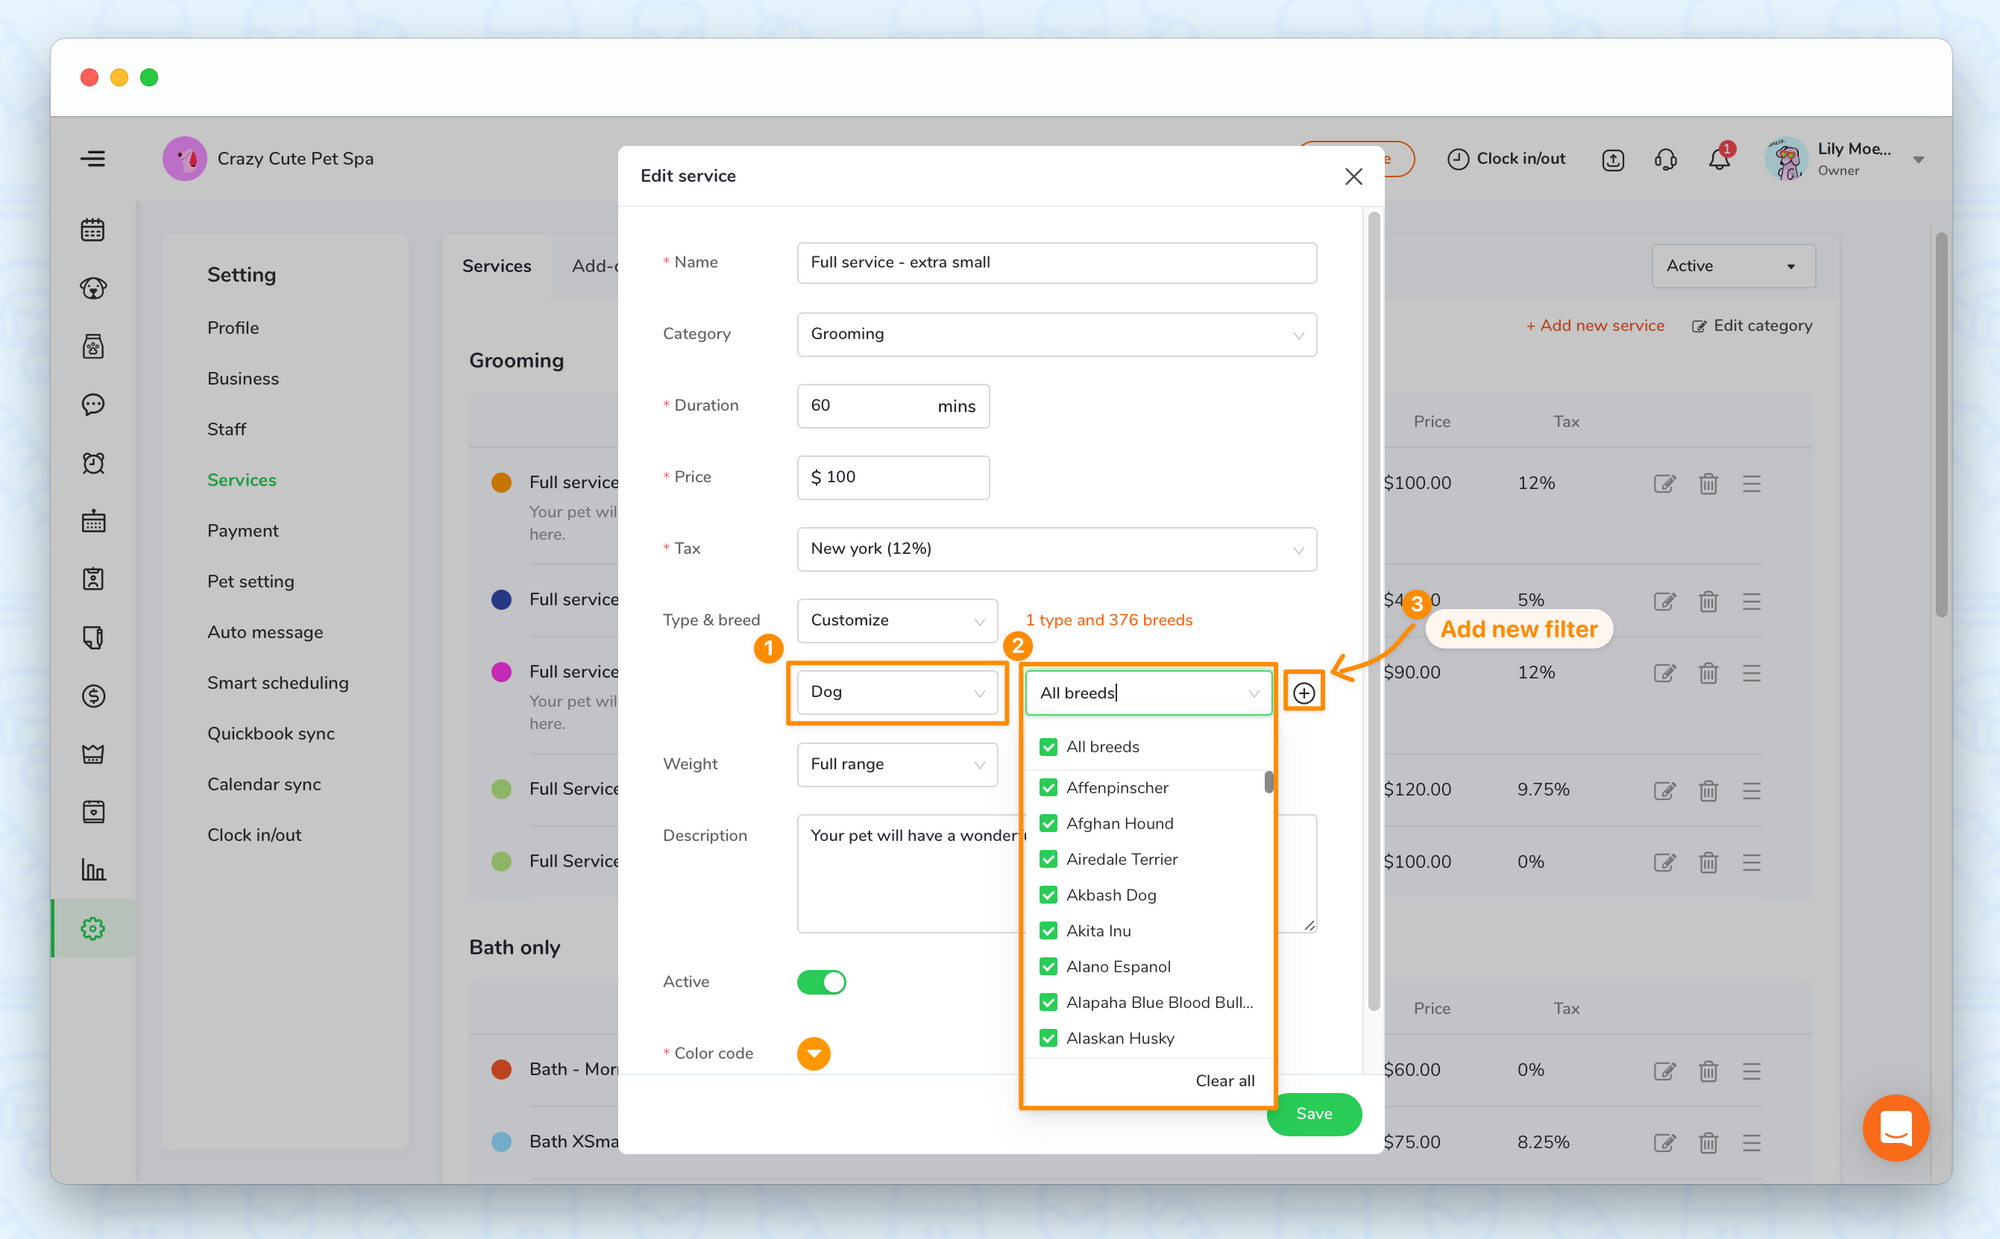Viewport: 2000px width, 1239px height.
Task: Open the chat bubble messages icon
Action: (93, 404)
